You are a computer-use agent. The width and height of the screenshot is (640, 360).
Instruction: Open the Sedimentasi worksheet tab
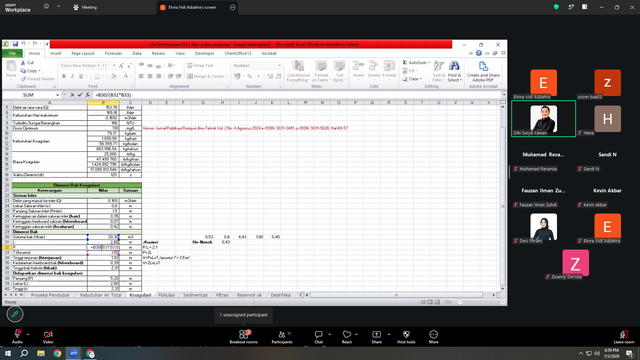click(195, 295)
